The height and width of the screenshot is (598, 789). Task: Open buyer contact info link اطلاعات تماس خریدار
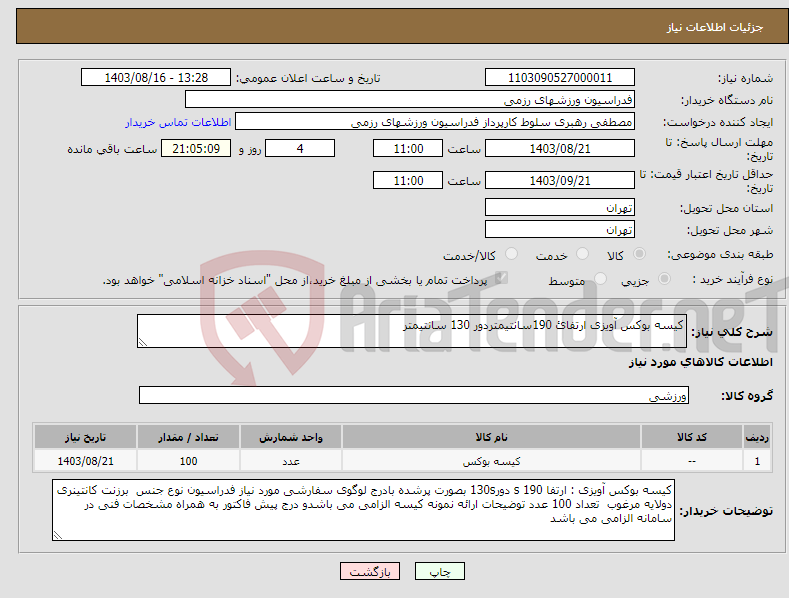(x=178, y=122)
